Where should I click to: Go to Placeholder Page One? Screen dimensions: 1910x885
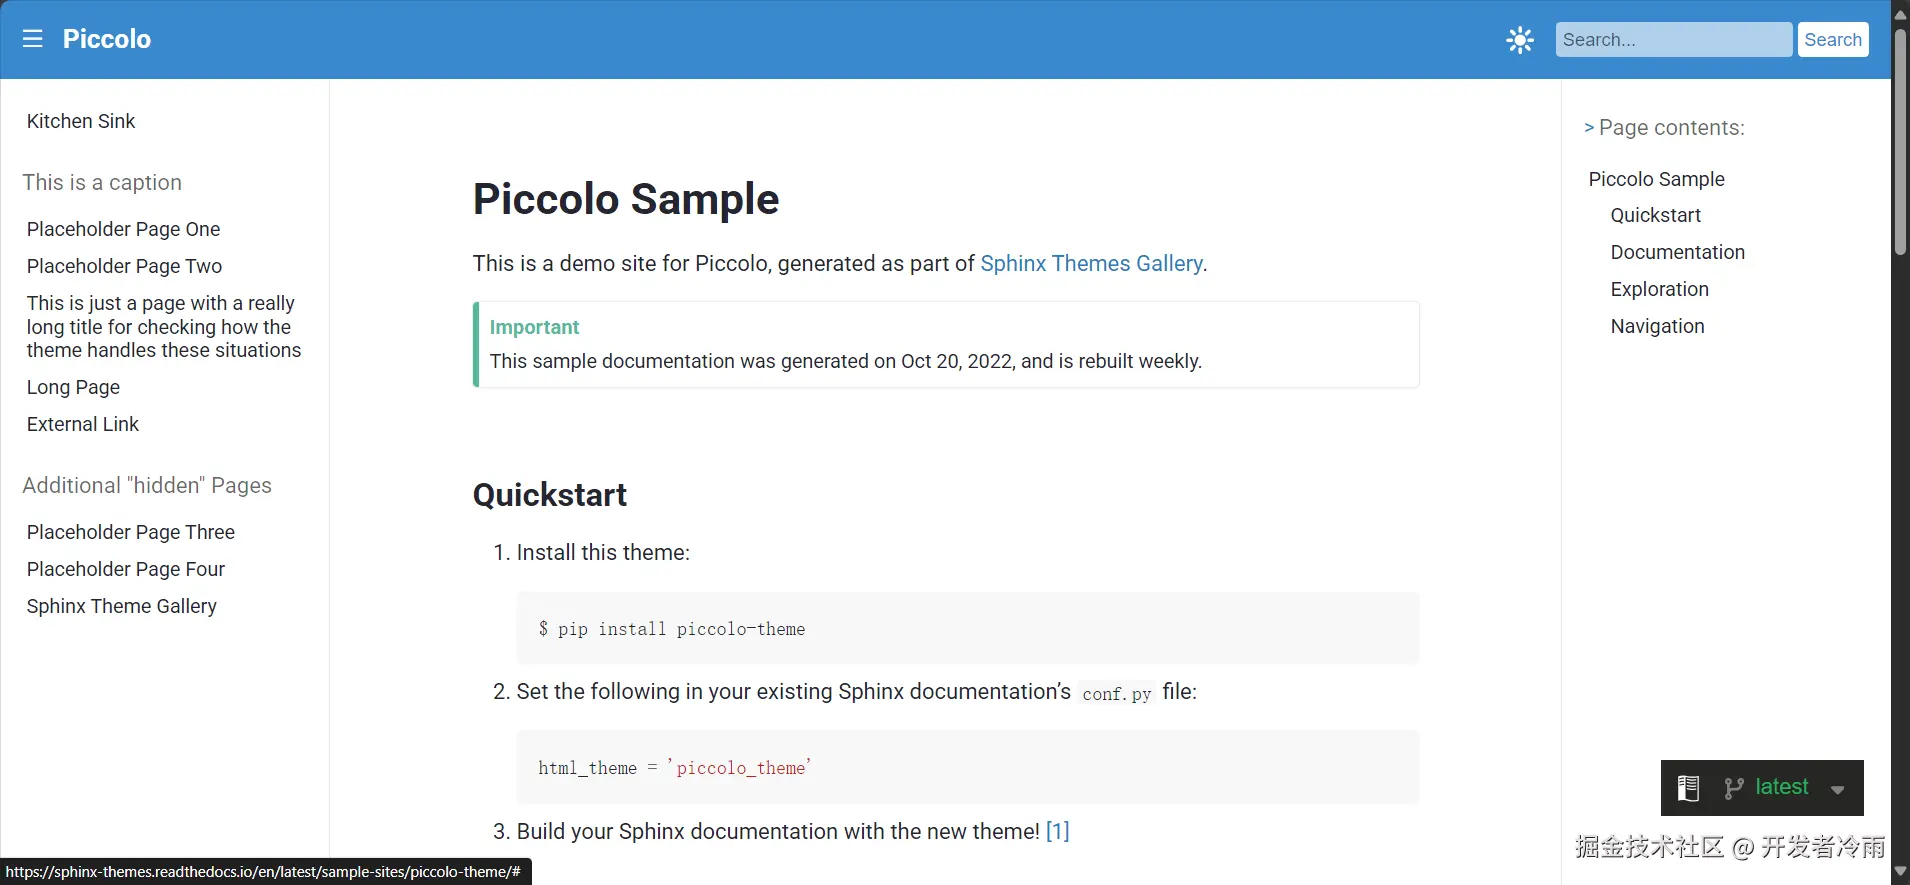pyautogui.click(x=123, y=229)
